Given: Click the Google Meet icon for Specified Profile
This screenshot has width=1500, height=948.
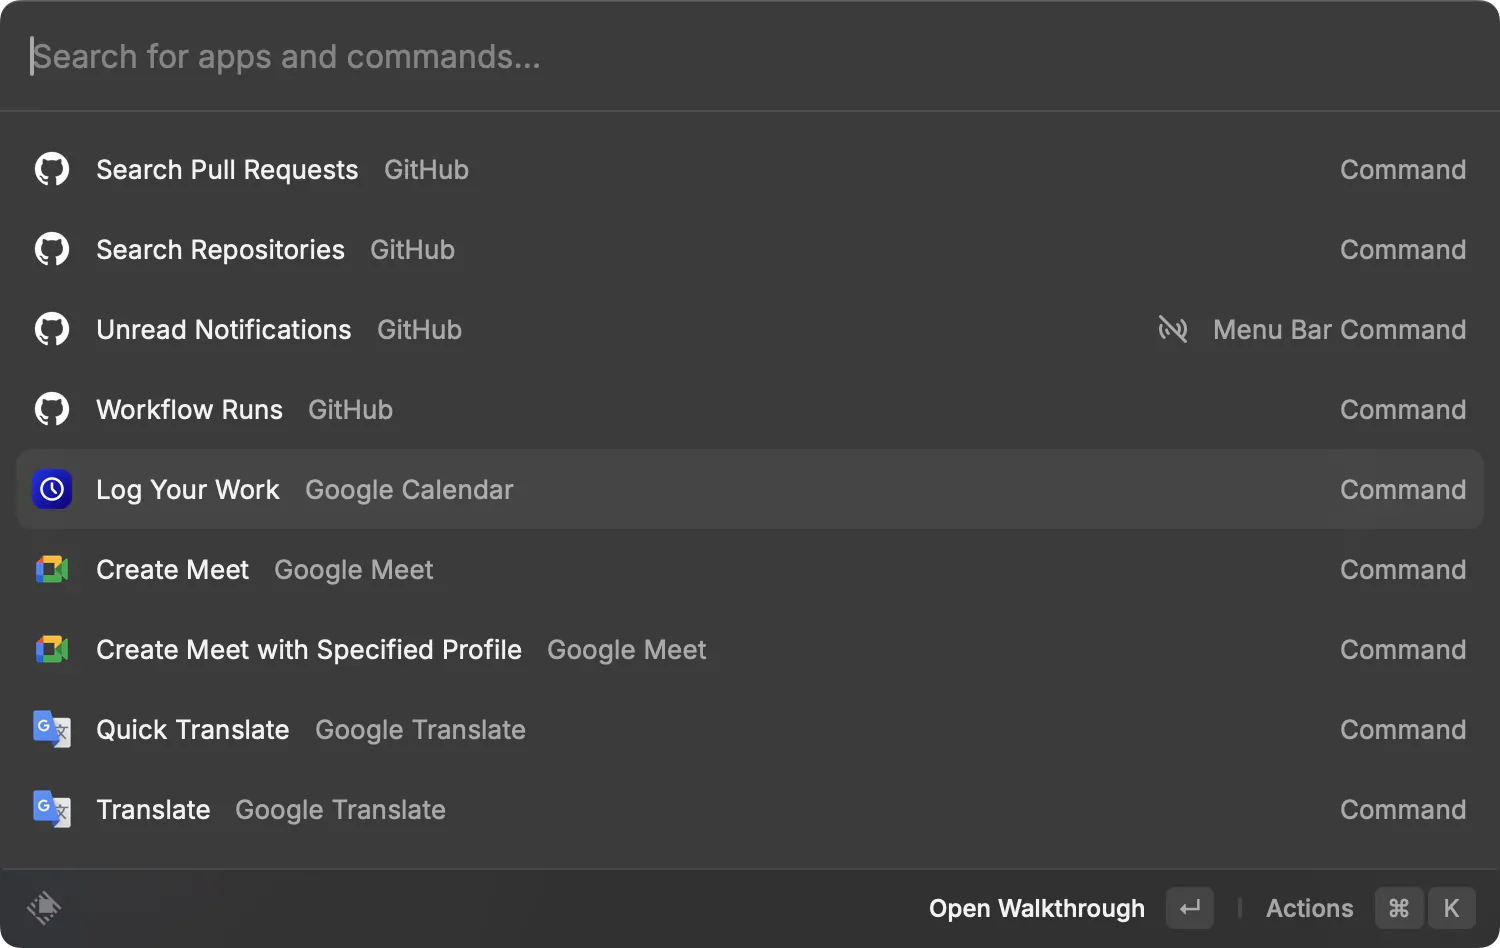Looking at the screenshot, I should (x=52, y=649).
